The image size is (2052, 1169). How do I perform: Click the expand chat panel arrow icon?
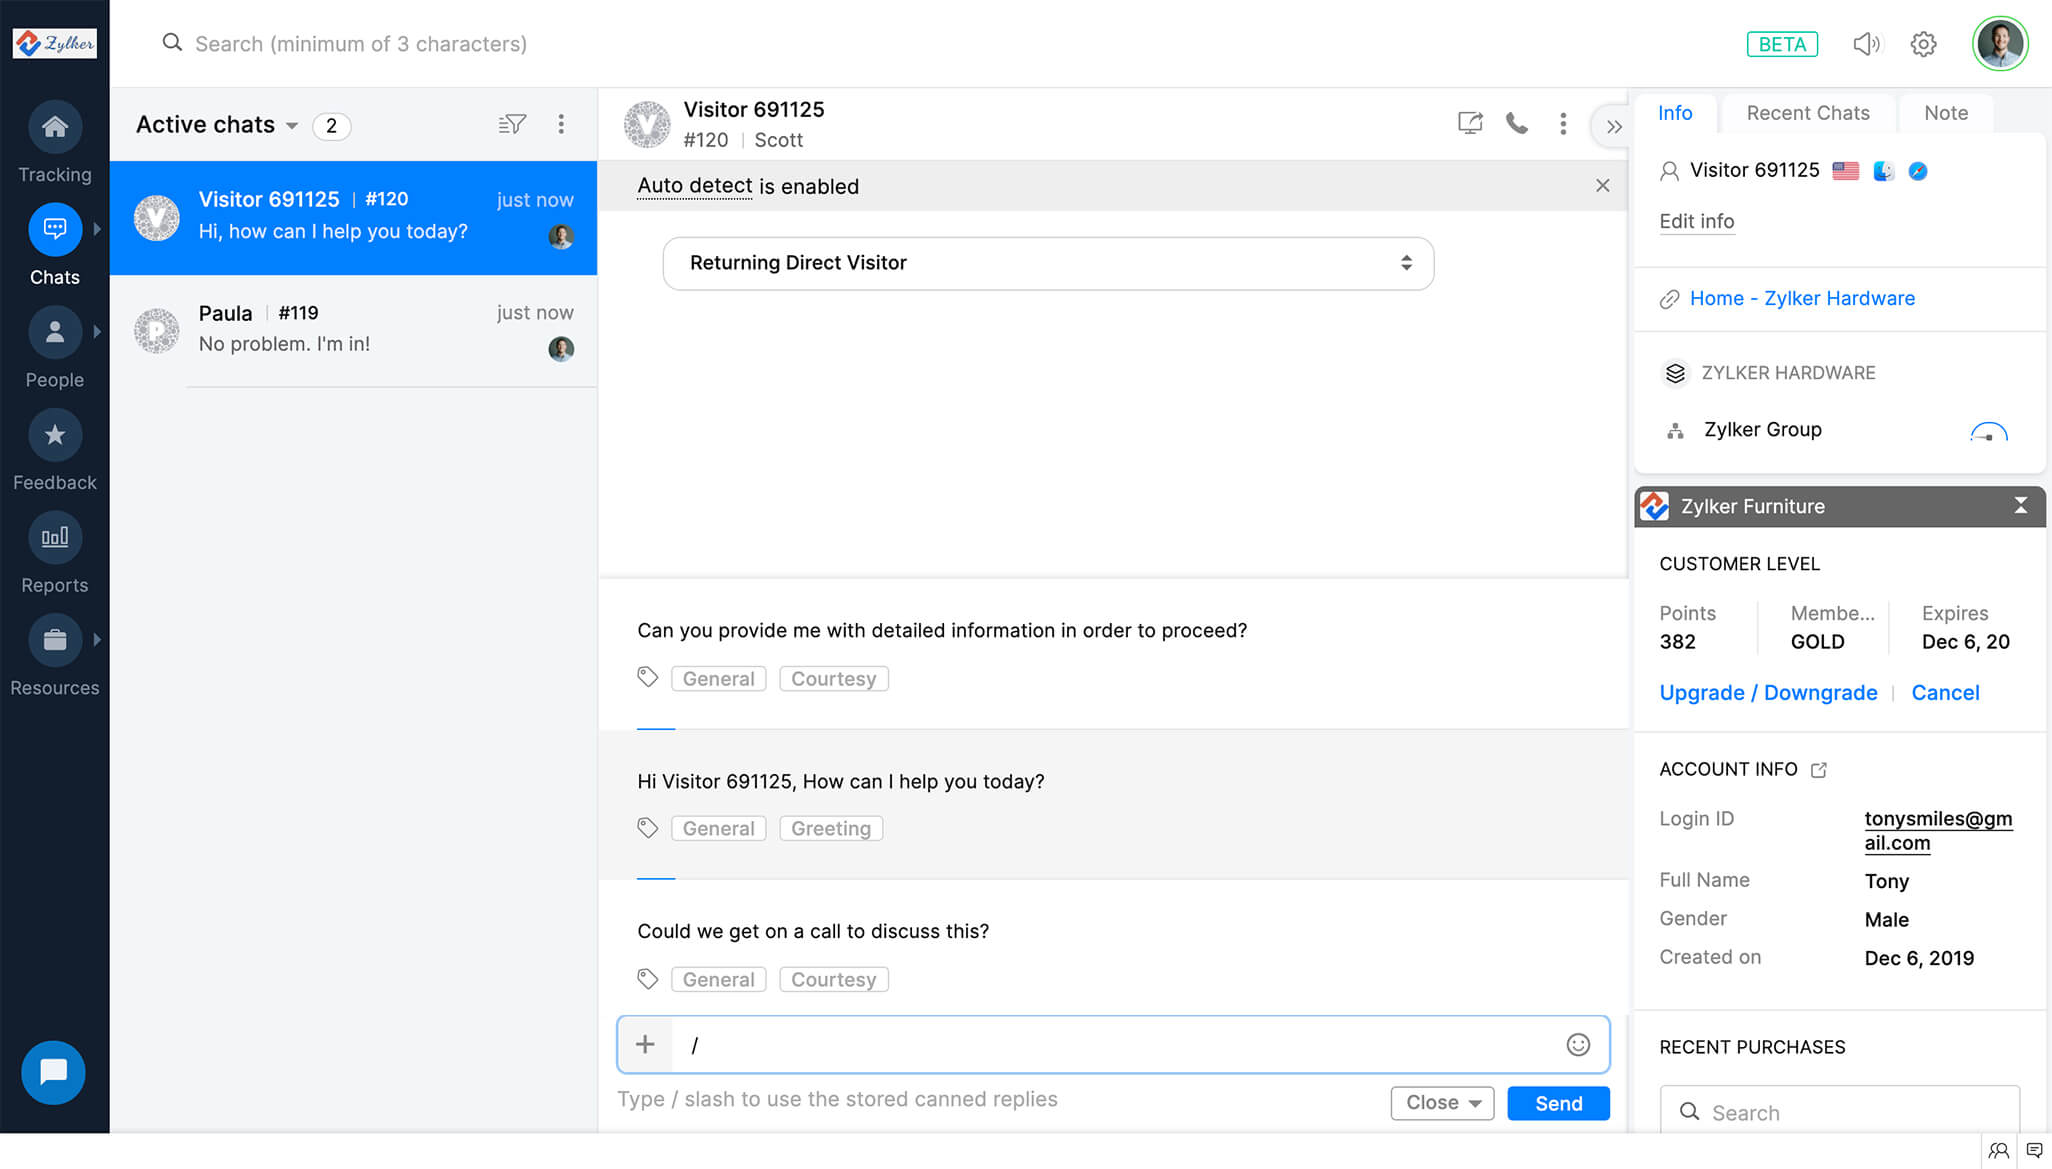pos(1615,126)
